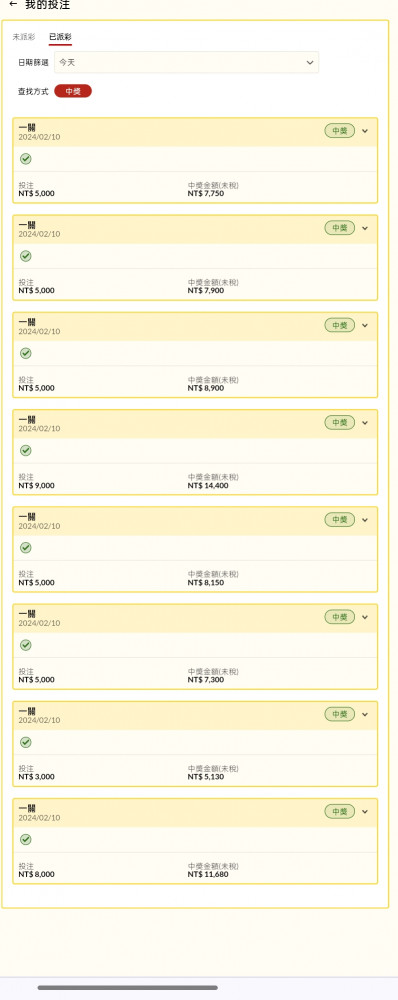This screenshot has width=398, height=1000.
Task: Click the 中獎 badge on NT$ 8,150 card
Action: click(x=339, y=520)
